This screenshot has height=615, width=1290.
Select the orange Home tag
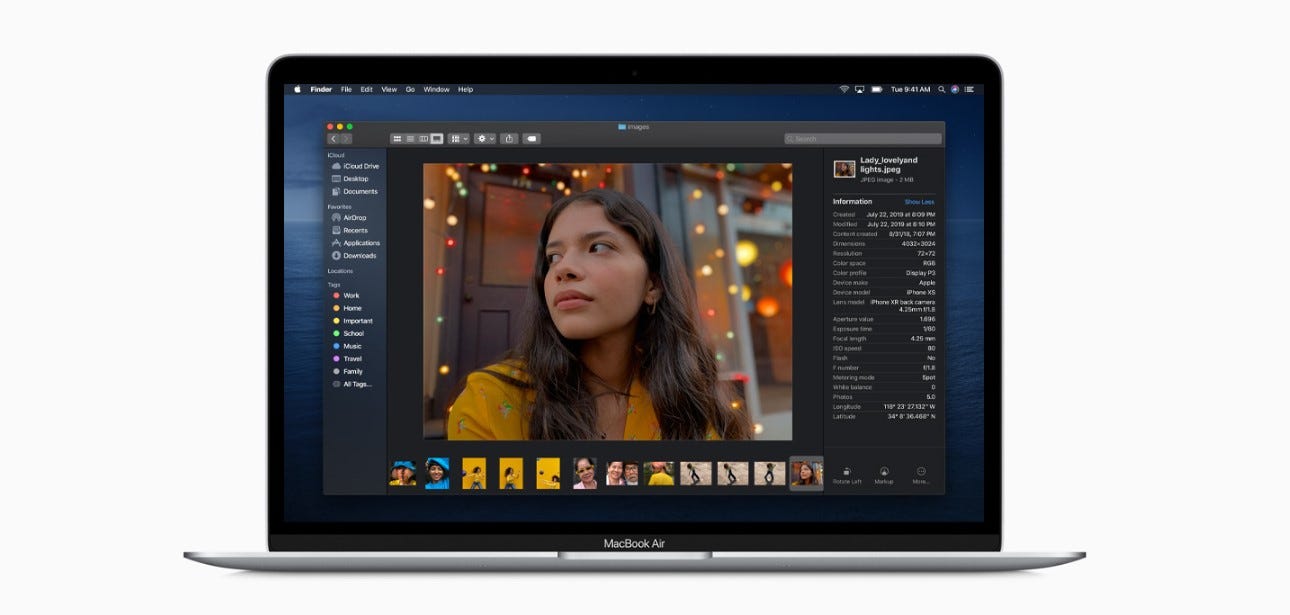[348, 308]
